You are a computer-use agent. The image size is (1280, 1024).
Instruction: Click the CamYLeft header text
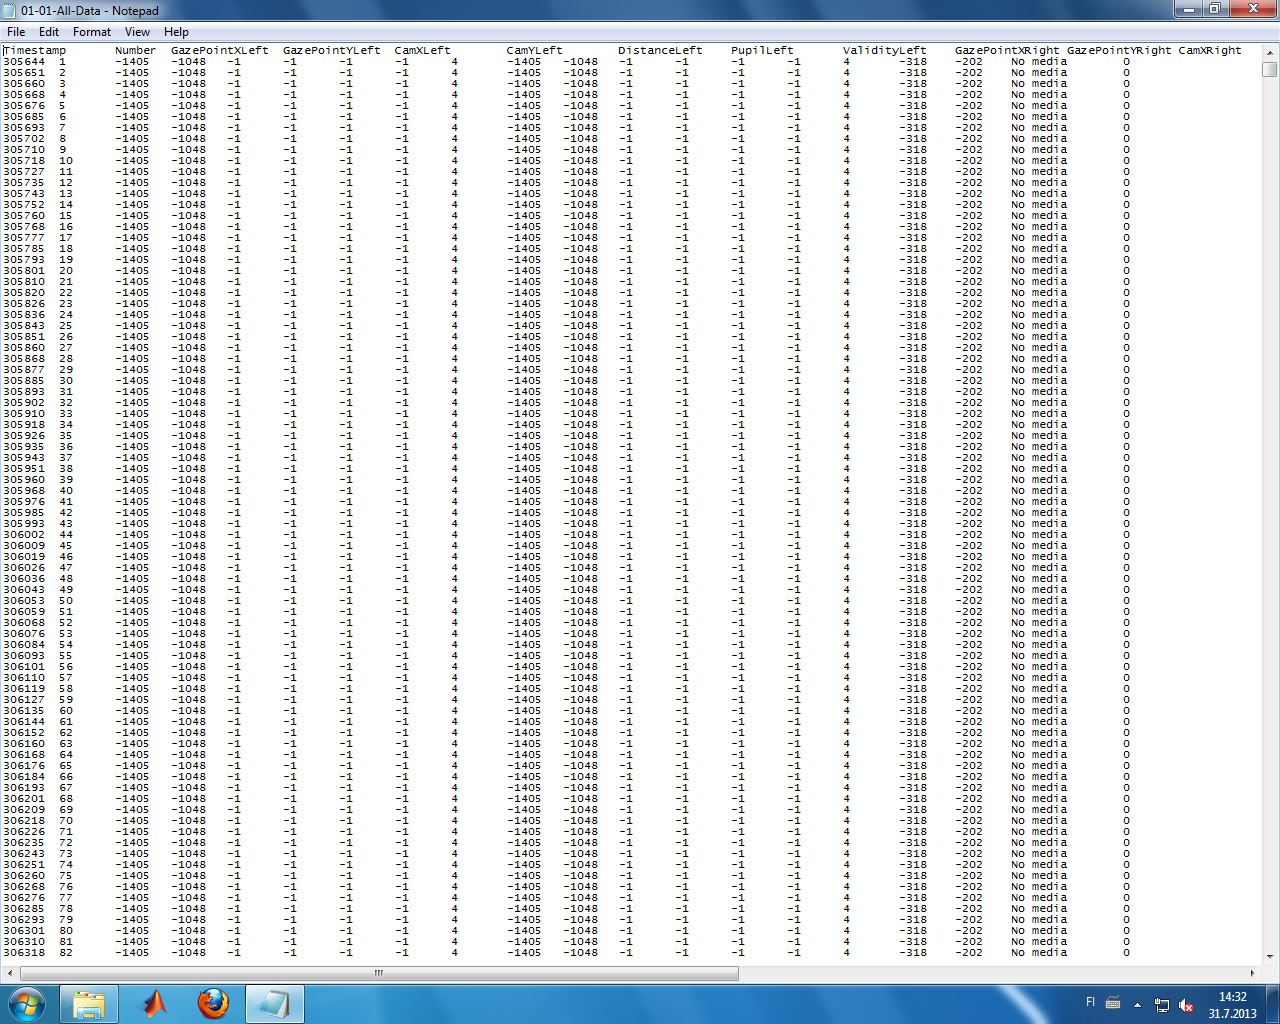(x=534, y=50)
